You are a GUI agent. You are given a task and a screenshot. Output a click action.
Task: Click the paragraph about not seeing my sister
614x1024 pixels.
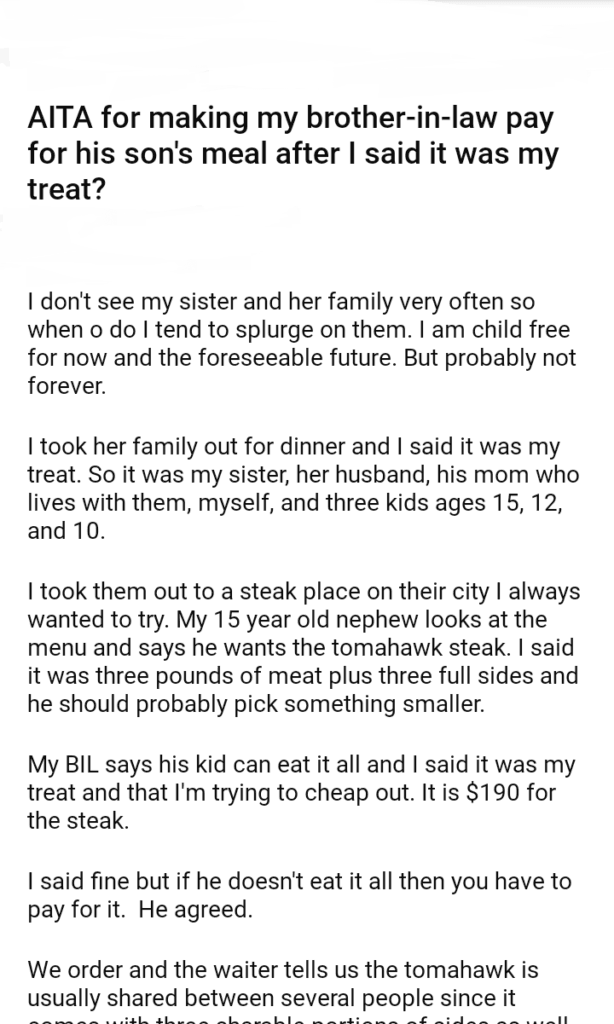coord(302,343)
